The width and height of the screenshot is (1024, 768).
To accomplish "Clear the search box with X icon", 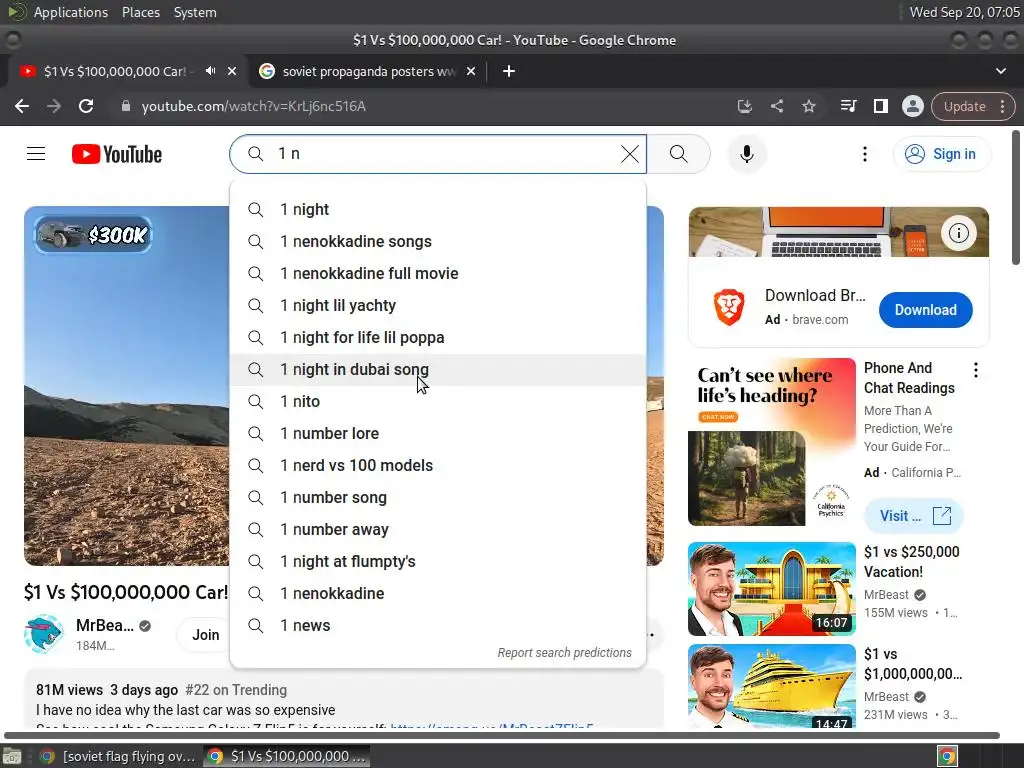I will (x=630, y=154).
